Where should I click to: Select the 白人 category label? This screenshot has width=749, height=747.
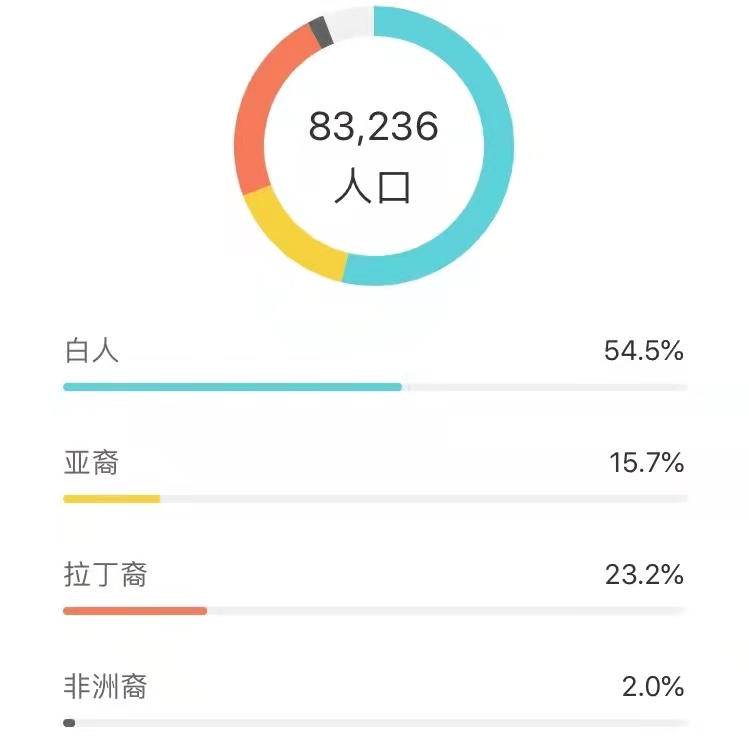click(x=91, y=351)
